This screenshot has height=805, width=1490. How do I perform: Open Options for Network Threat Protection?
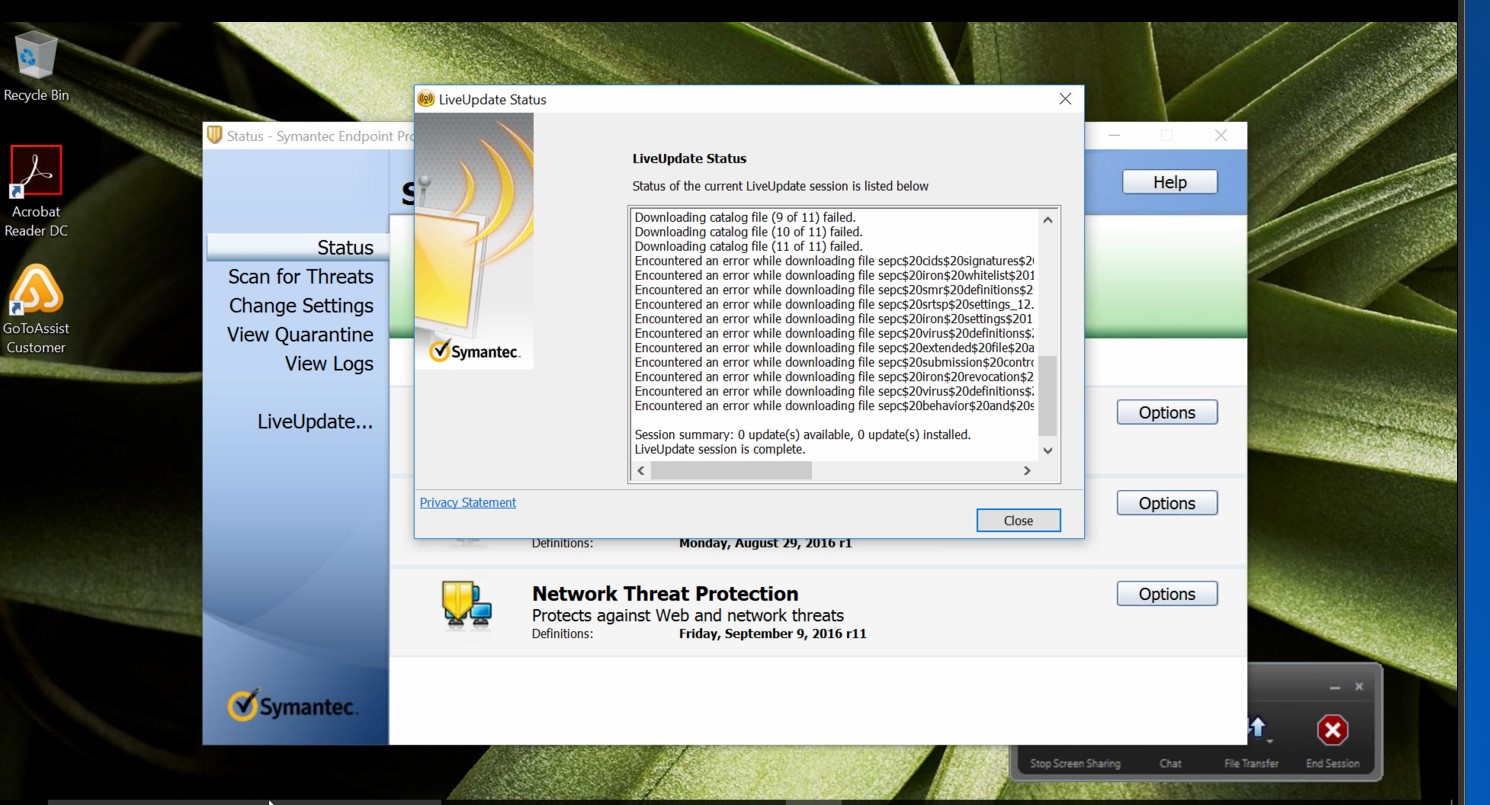click(1166, 593)
